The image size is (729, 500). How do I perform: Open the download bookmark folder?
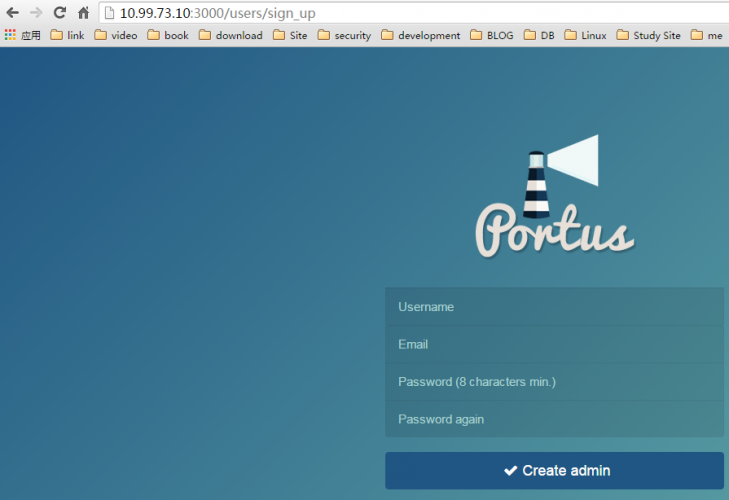[230, 35]
